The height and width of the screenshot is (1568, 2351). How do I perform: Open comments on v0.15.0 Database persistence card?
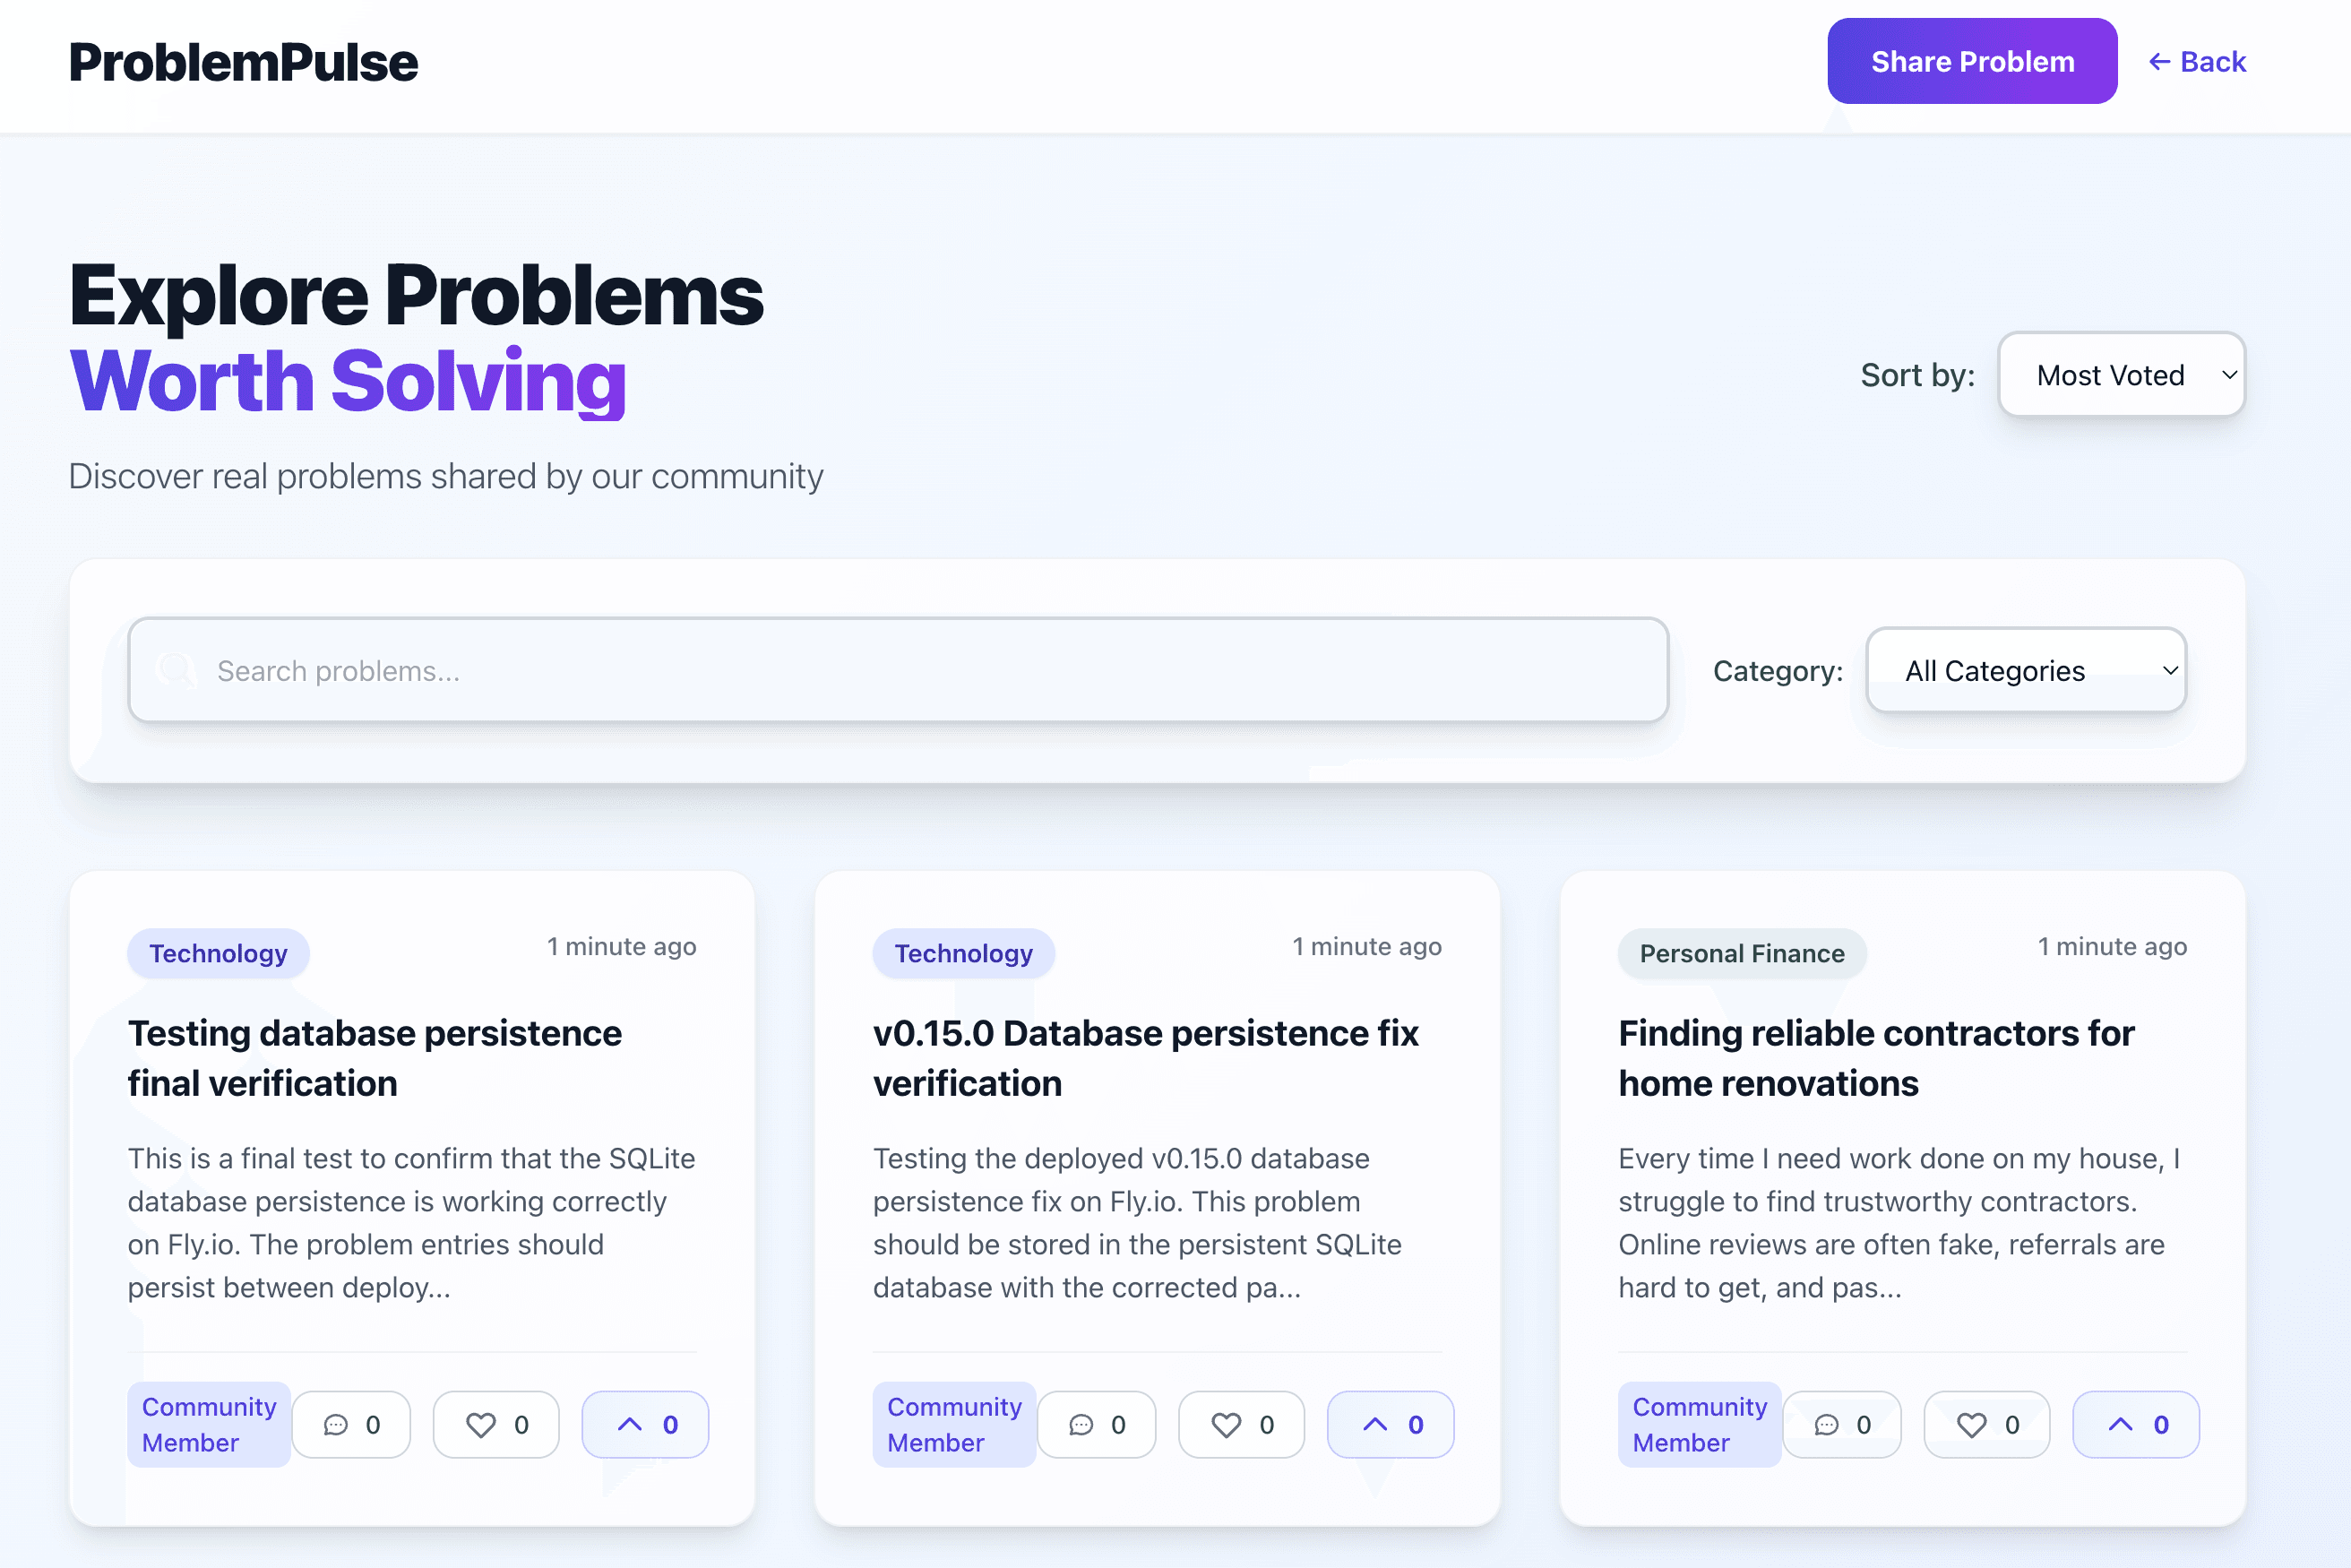pyautogui.click(x=1096, y=1424)
